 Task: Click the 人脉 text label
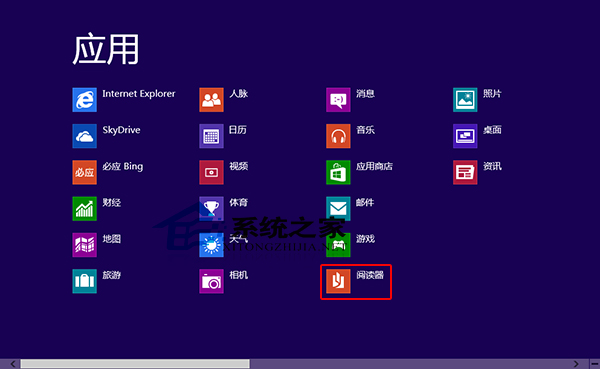click(x=239, y=94)
